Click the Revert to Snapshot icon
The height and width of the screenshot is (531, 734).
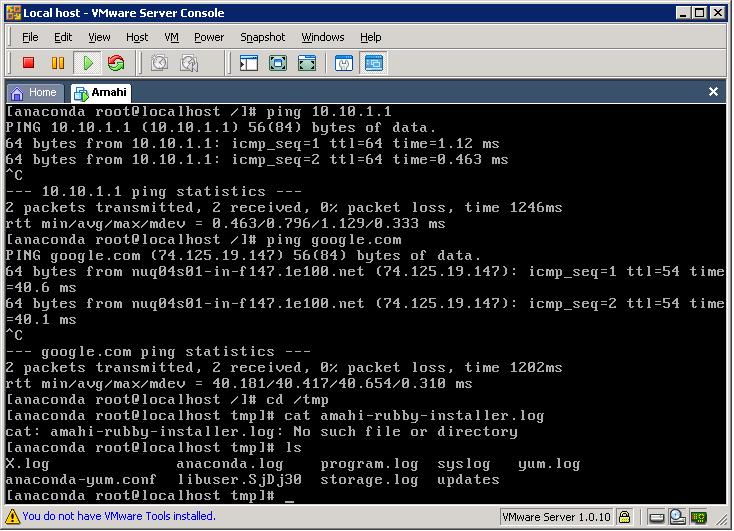coord(189,63)
